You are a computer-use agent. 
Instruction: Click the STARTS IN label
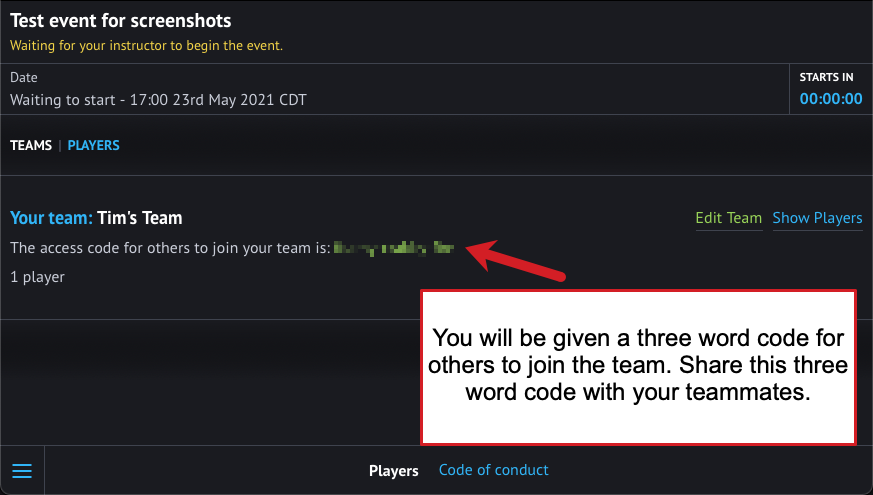pos(826,77)
